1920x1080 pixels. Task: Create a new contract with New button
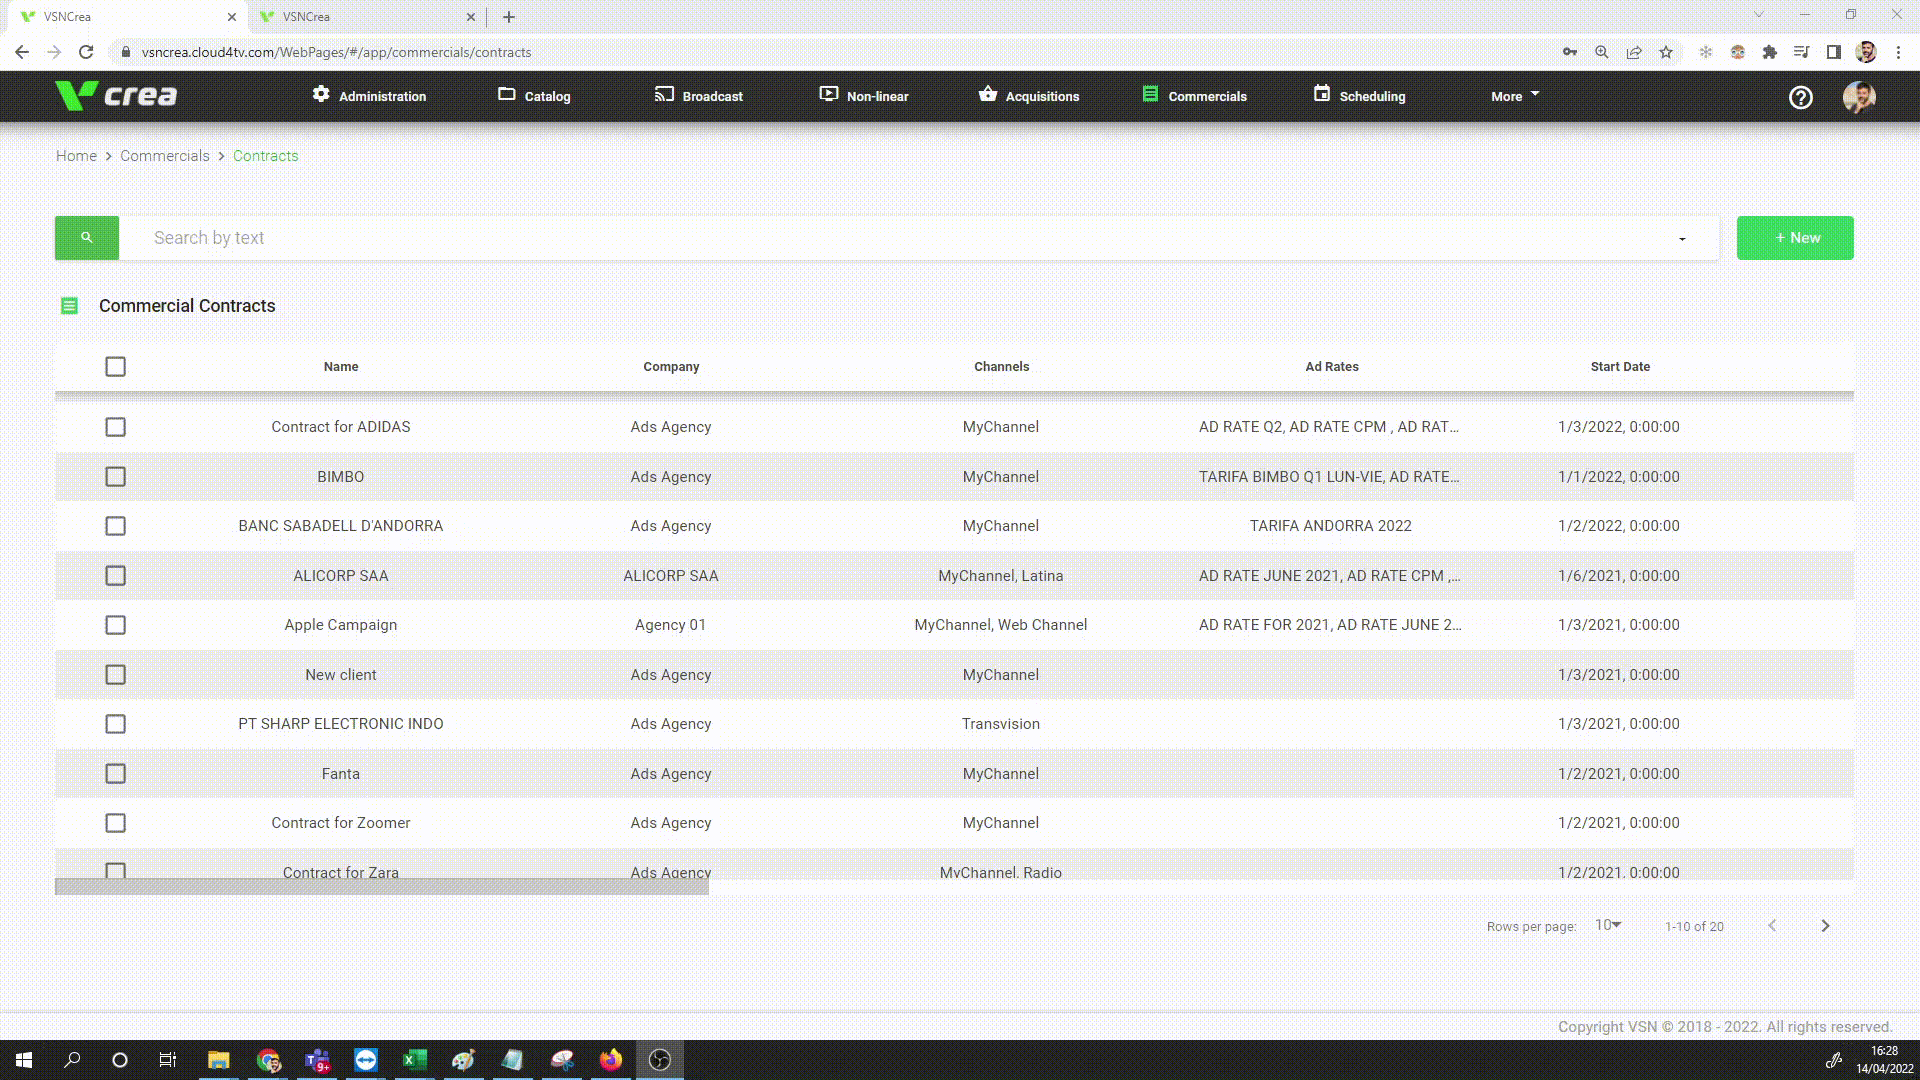(1795, 238)
